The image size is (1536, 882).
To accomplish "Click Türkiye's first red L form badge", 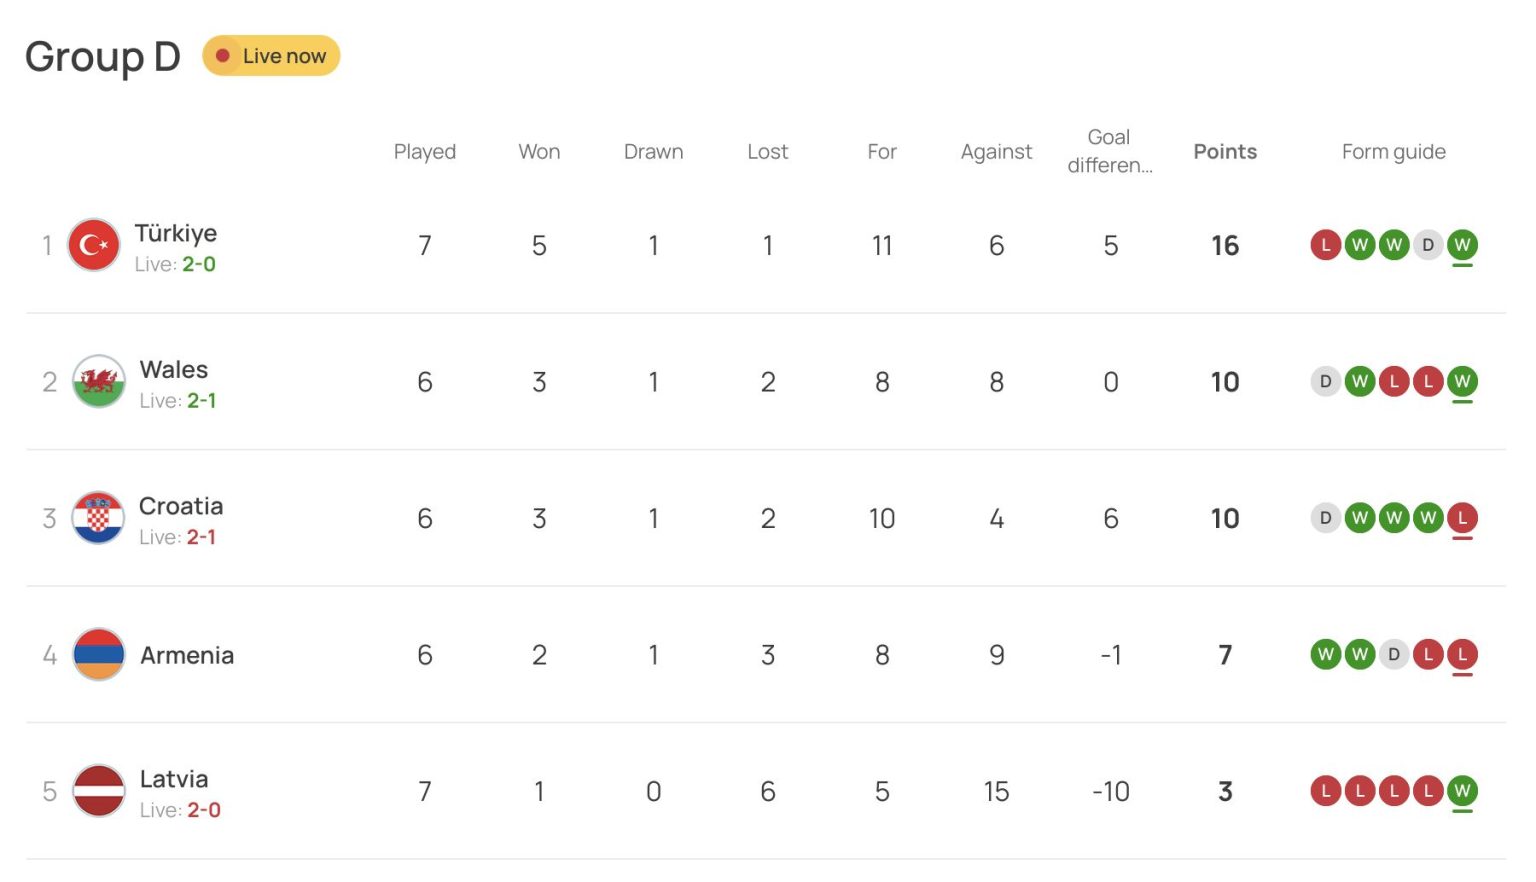I will 1326,245.
